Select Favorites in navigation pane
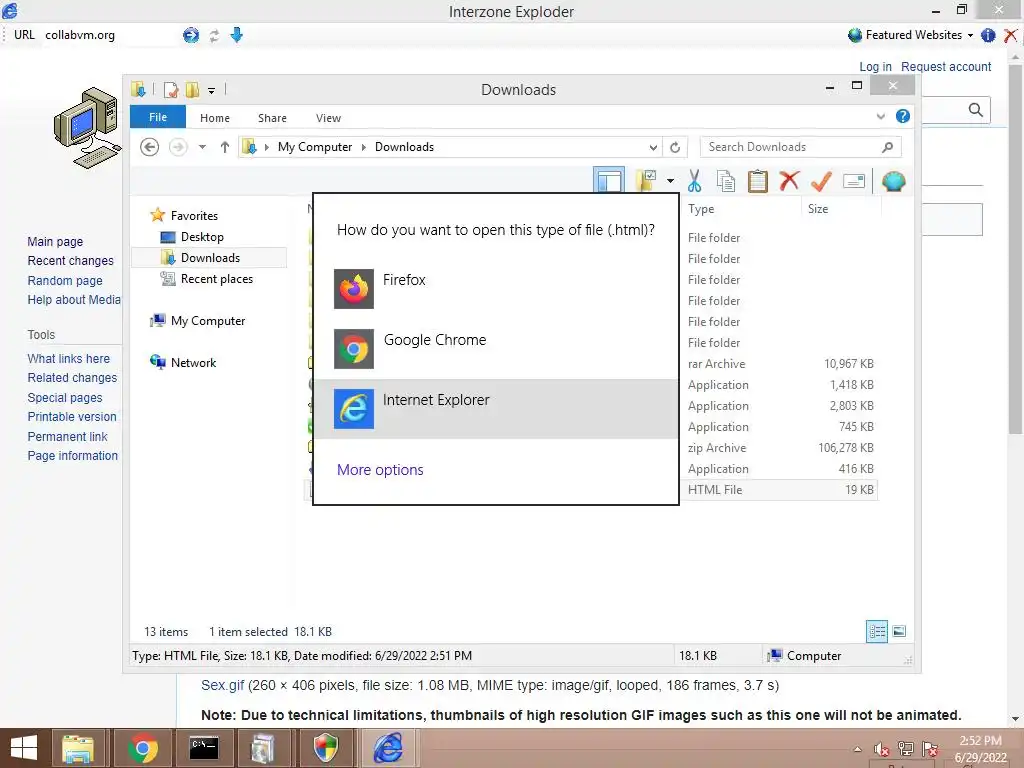The height and width of the screenshot is (768, 1024). tap(194, 216)
